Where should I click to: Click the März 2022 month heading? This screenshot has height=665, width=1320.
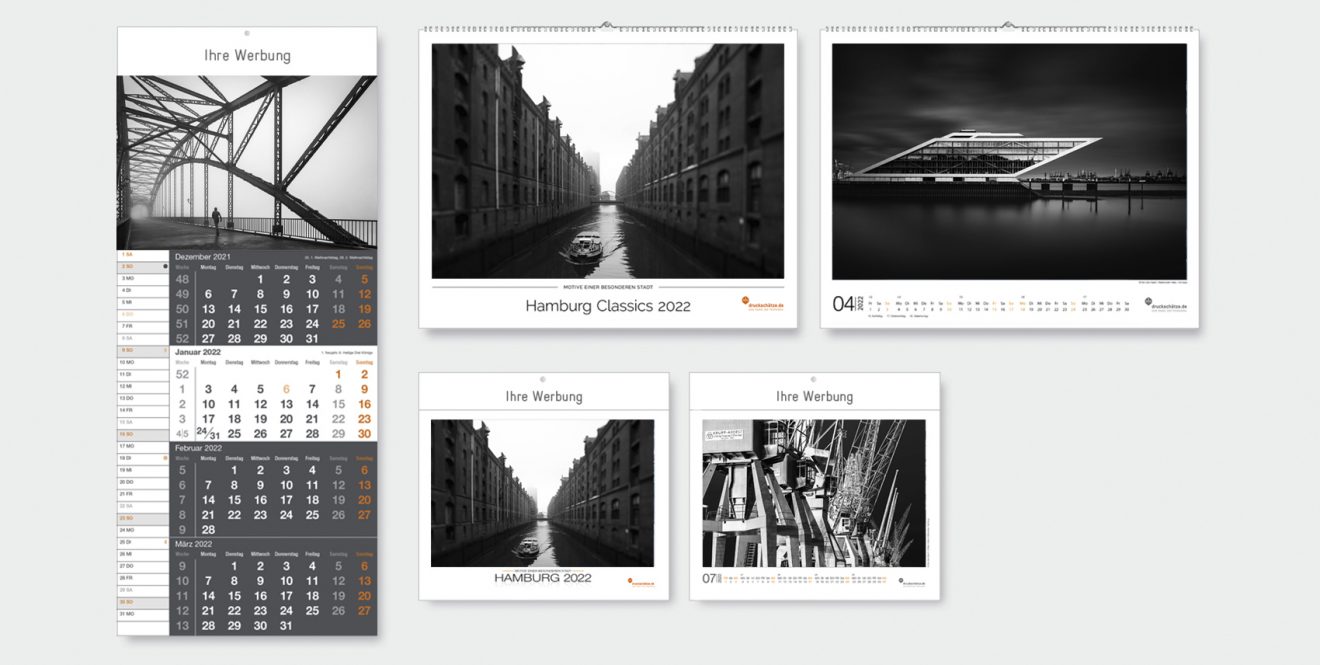(194, 544)
